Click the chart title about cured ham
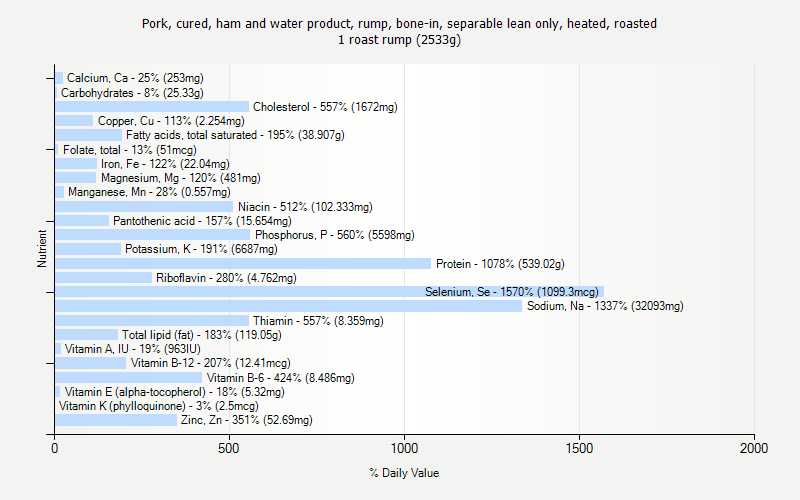The image size is (800, 500). 399,24
